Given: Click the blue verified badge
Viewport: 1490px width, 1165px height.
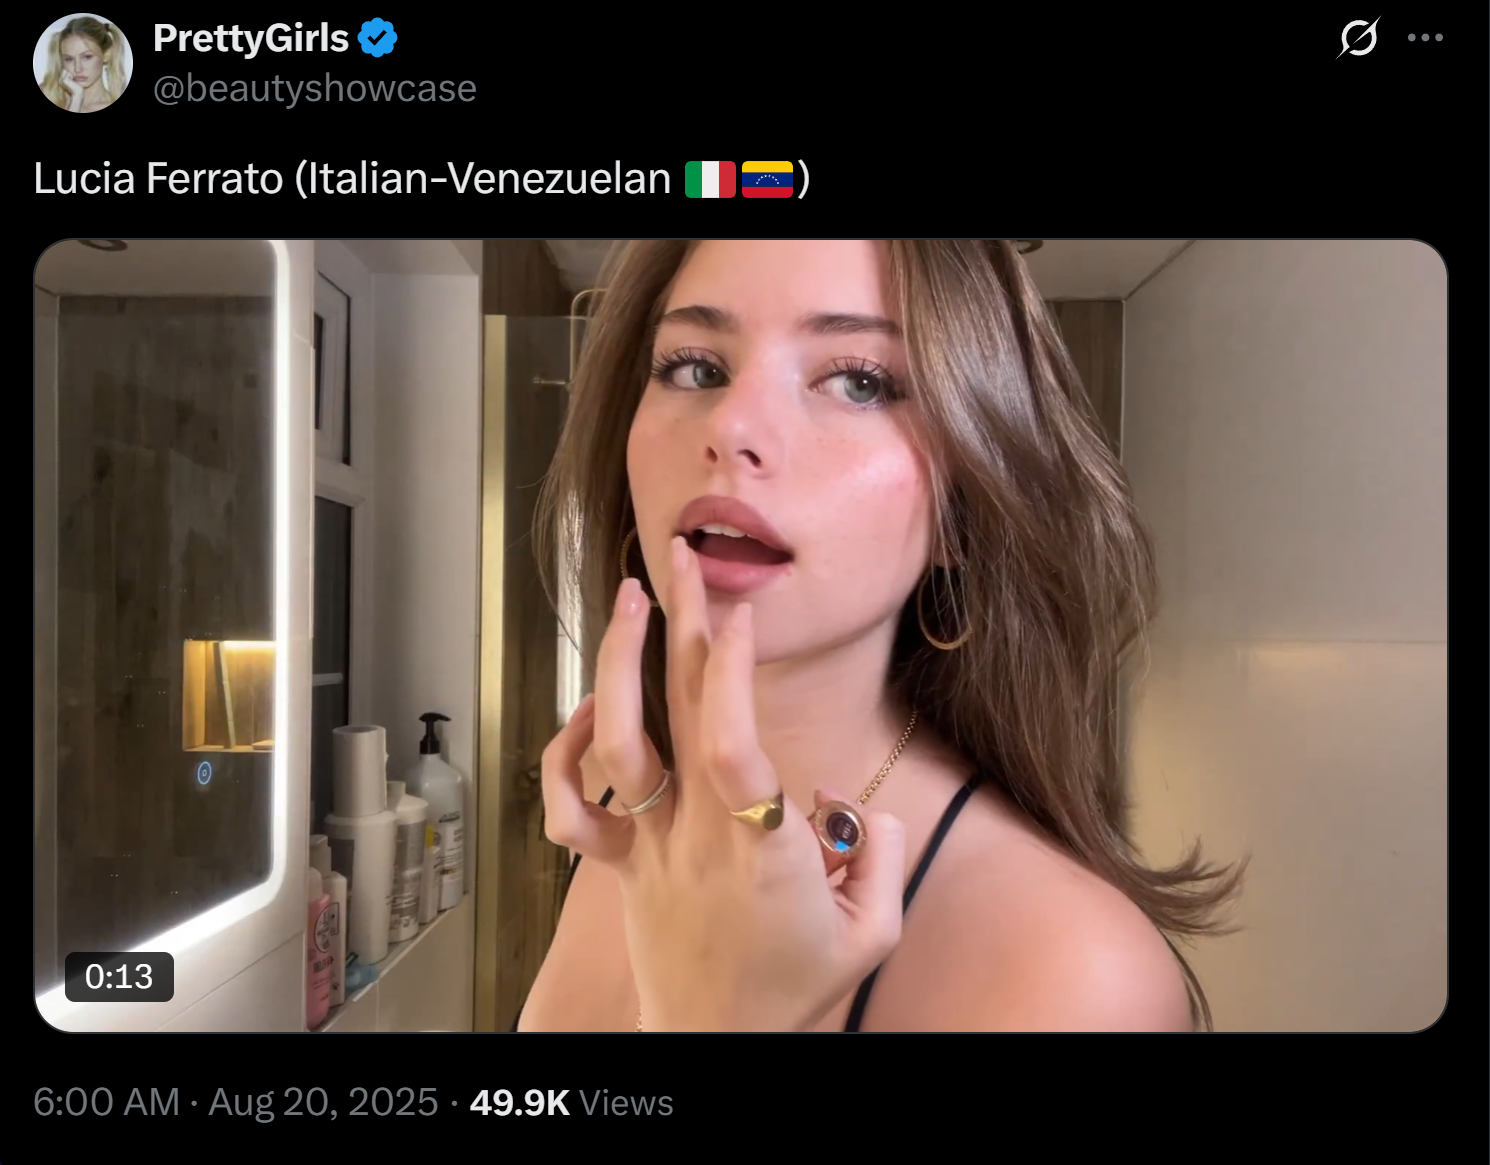Looking at the screenshot, I should click(x=378, y=38).
